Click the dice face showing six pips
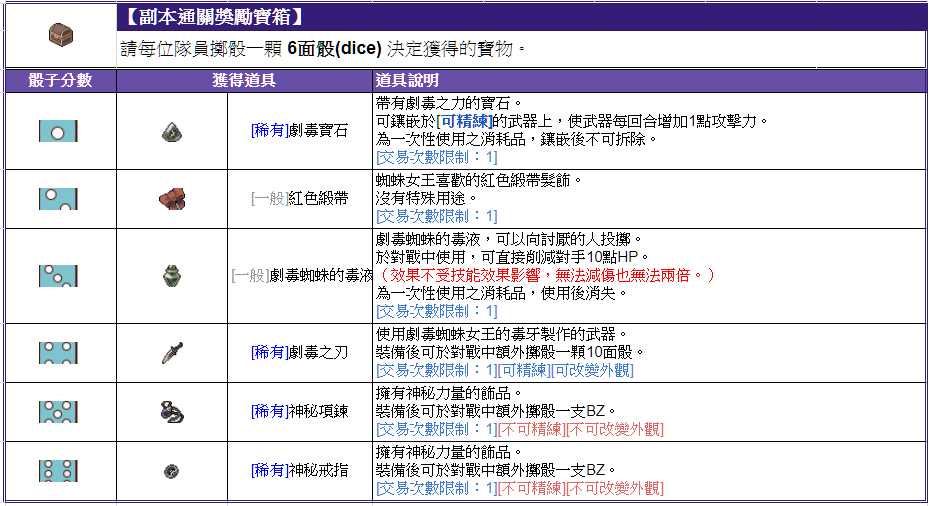930x506 pixels. tap(58, 470)
